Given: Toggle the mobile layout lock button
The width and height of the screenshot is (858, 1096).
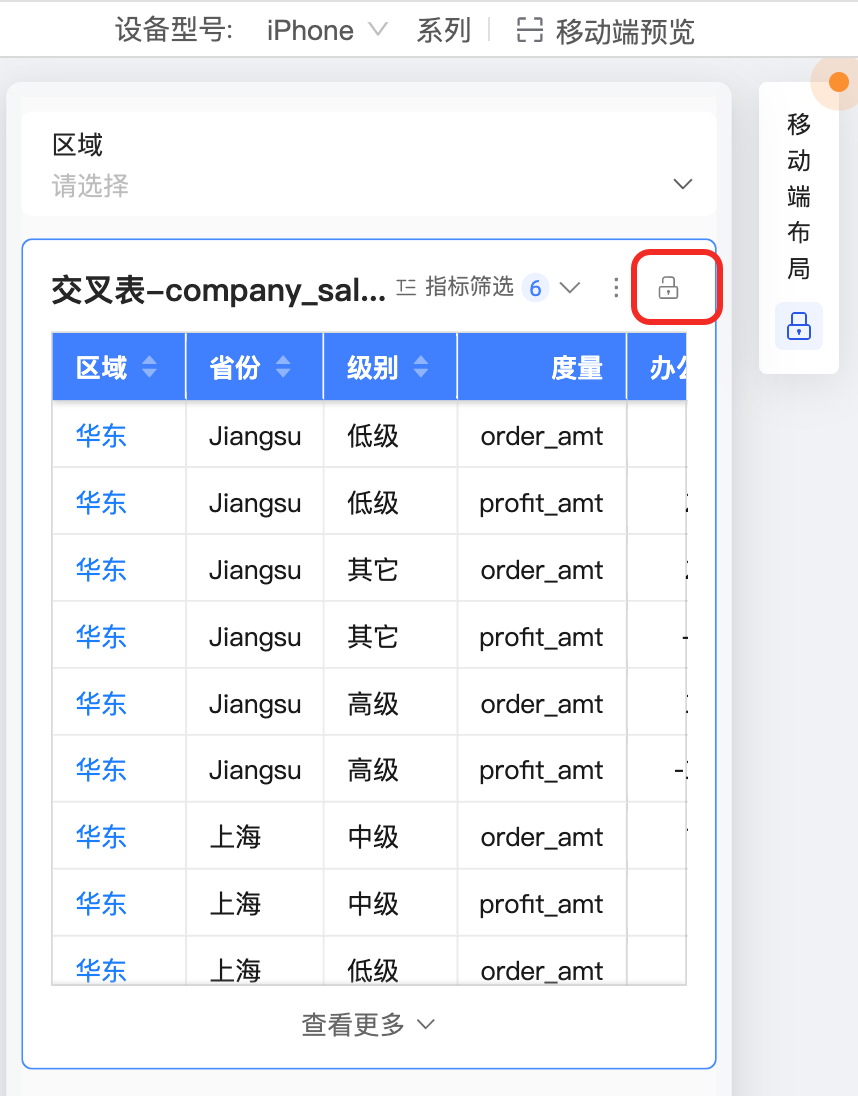Looking at the screenshot, I should point(798,326).
